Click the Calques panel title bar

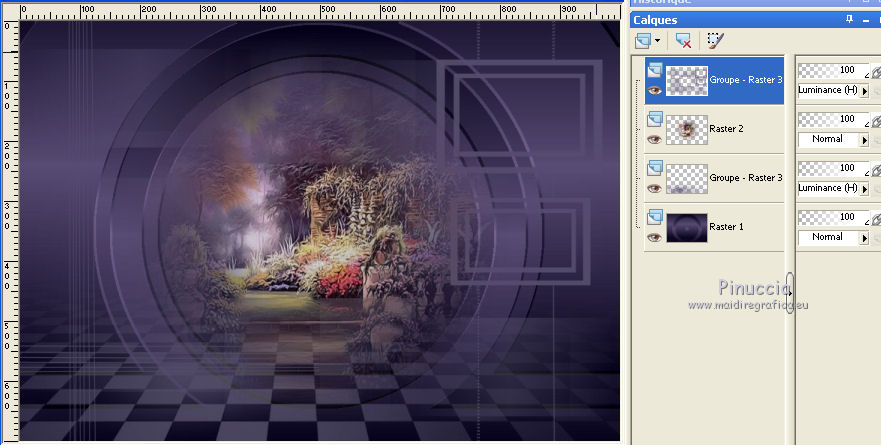click(756, 20)
